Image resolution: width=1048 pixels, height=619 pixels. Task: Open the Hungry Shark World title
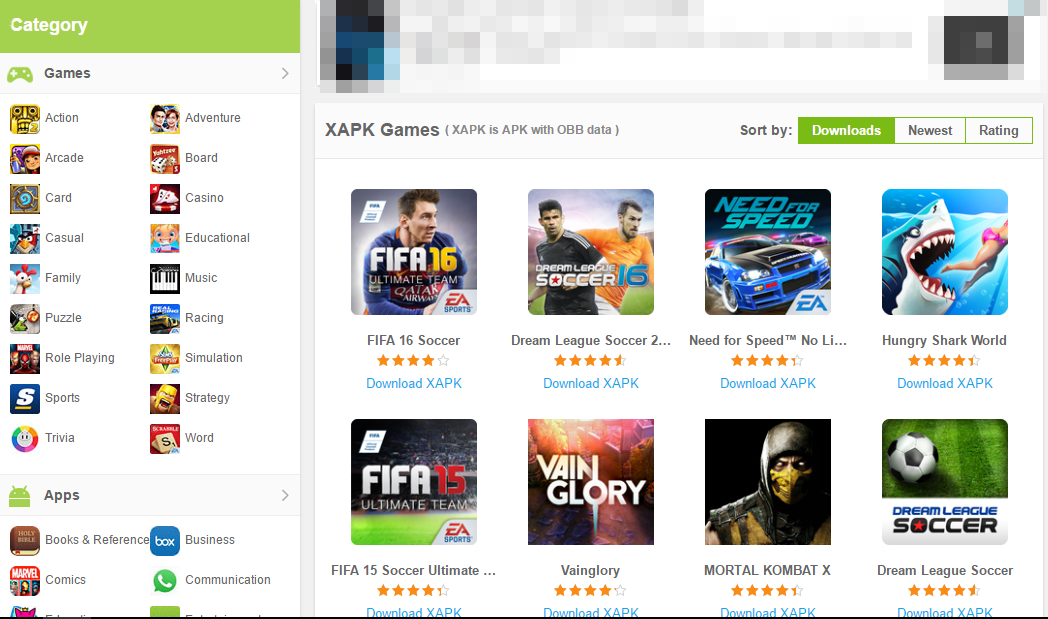[x=944, y=340]
